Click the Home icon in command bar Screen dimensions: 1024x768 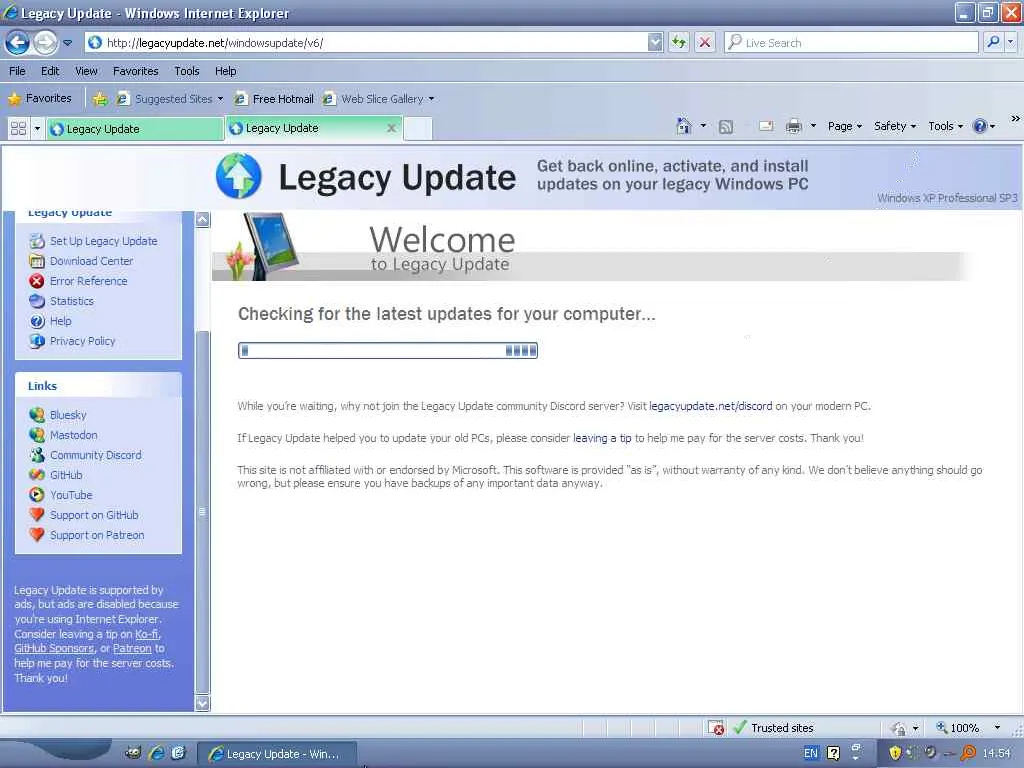[x=684, y=125]
